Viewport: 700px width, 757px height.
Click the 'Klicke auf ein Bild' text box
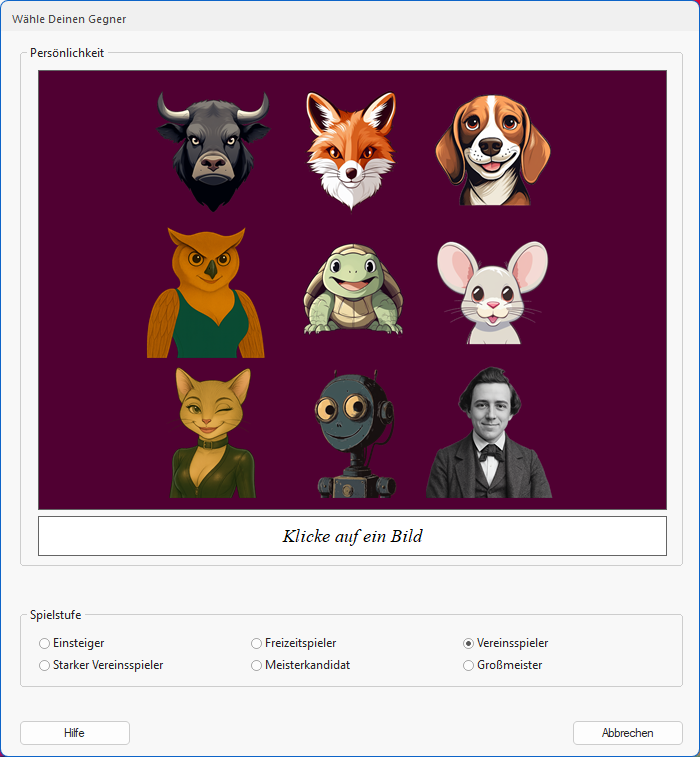click(x=352, y=536)
